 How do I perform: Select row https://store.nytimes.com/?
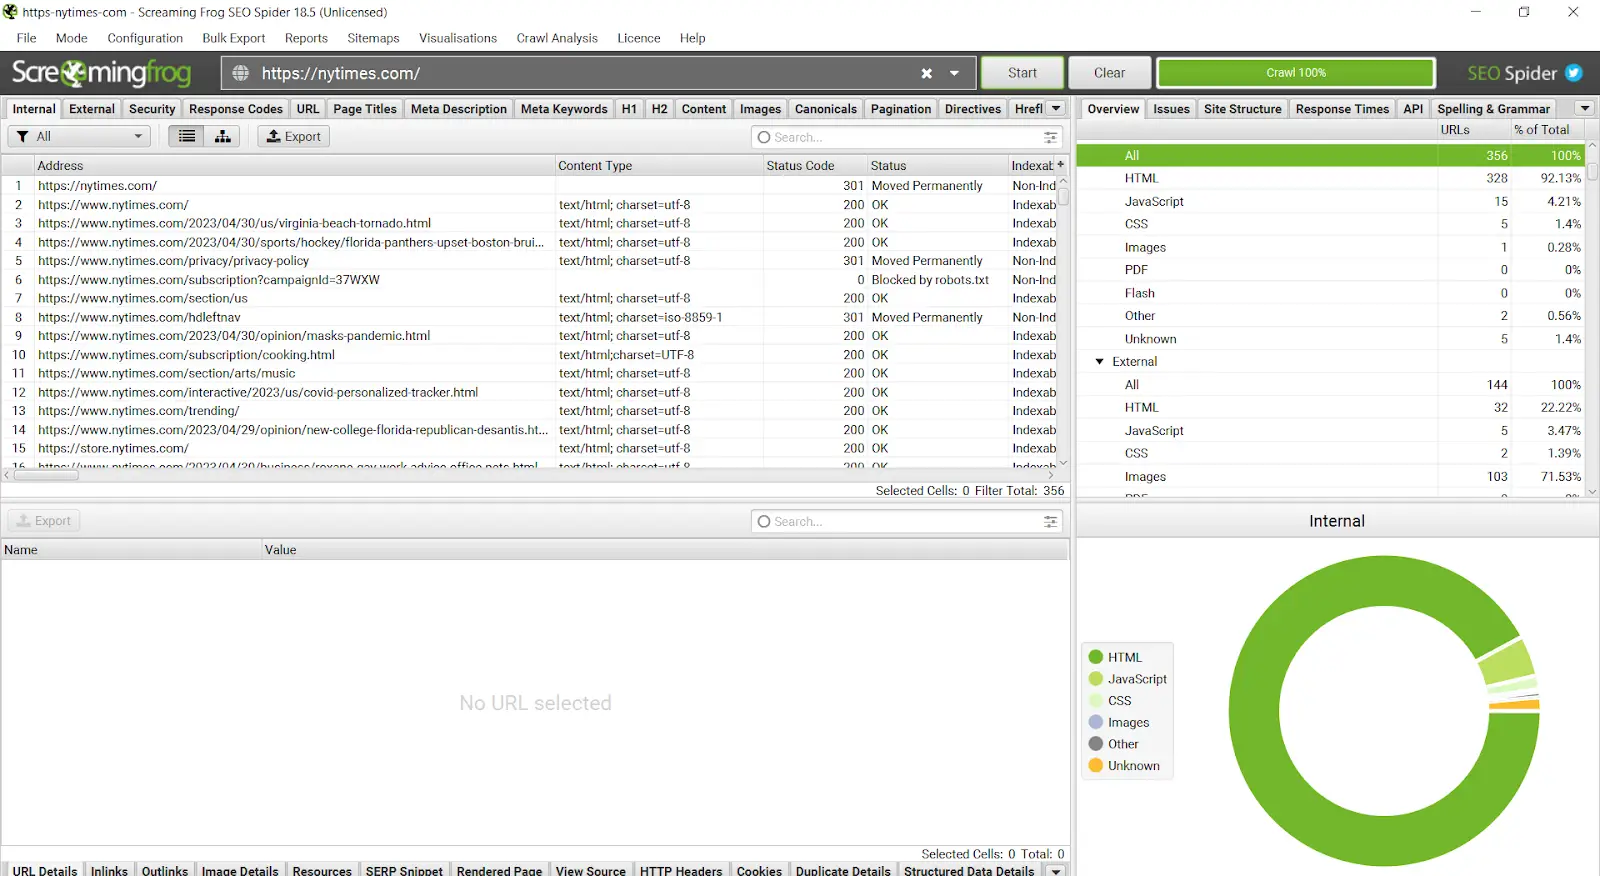point(530,449)
